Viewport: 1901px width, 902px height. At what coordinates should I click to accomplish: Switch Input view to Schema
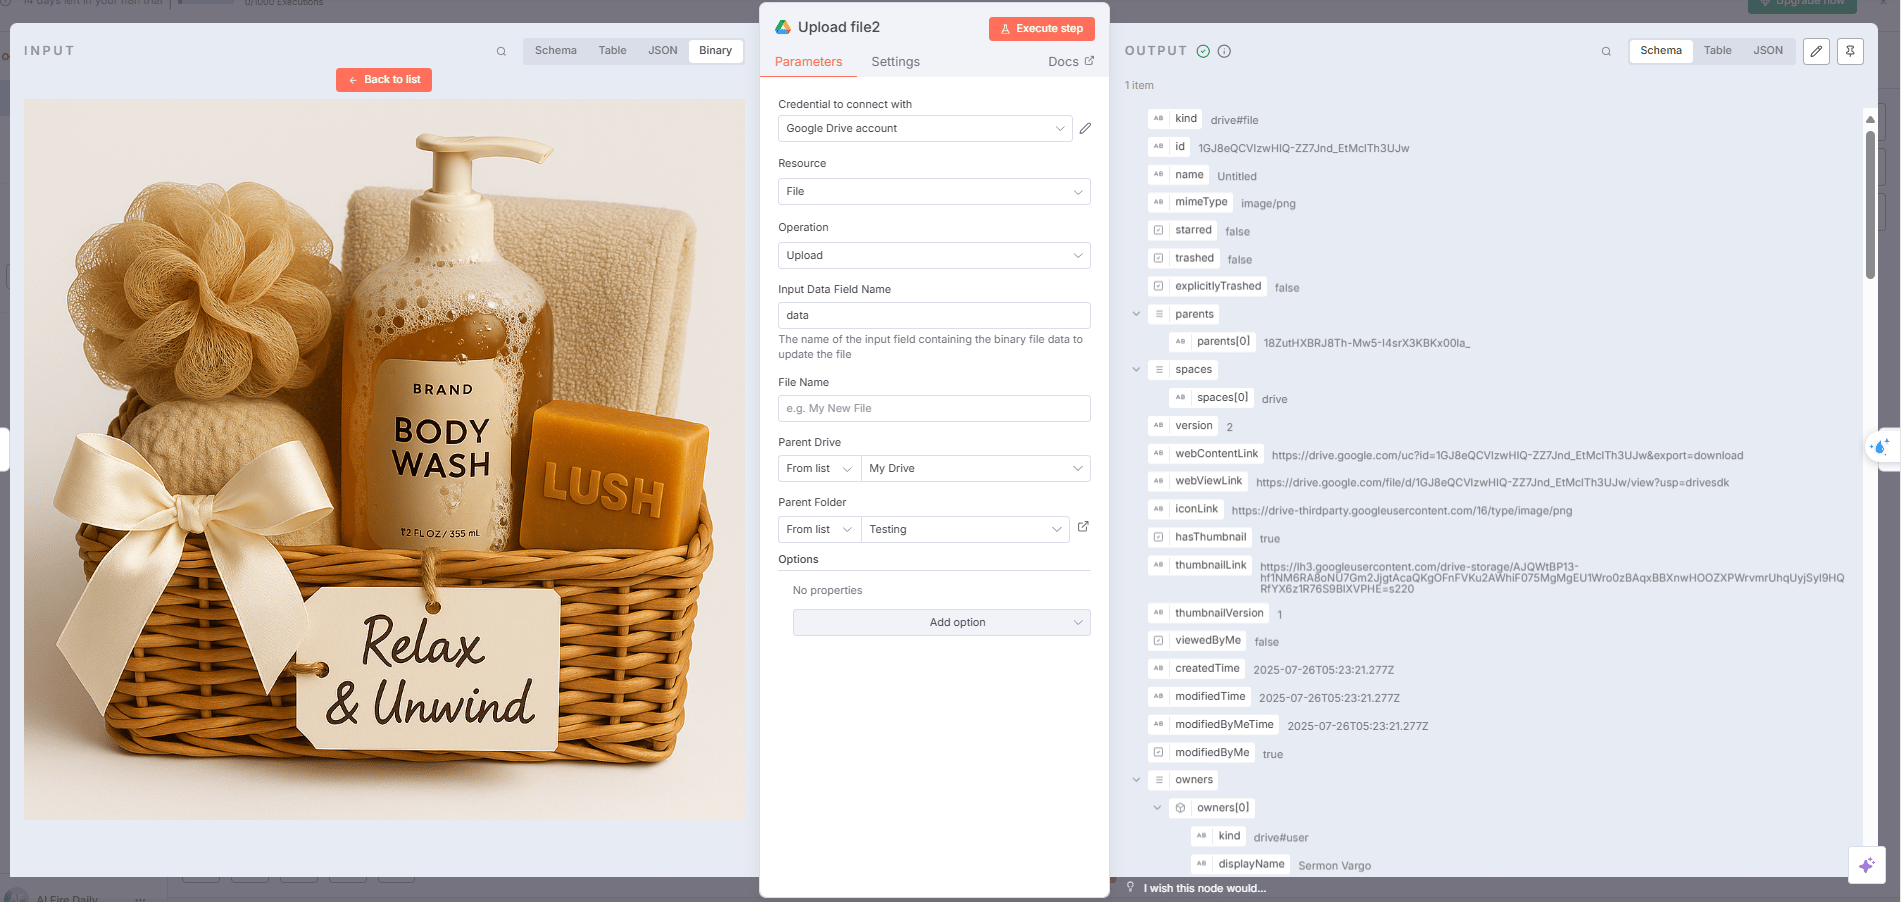pyautogui.click(x=555, y=51)
